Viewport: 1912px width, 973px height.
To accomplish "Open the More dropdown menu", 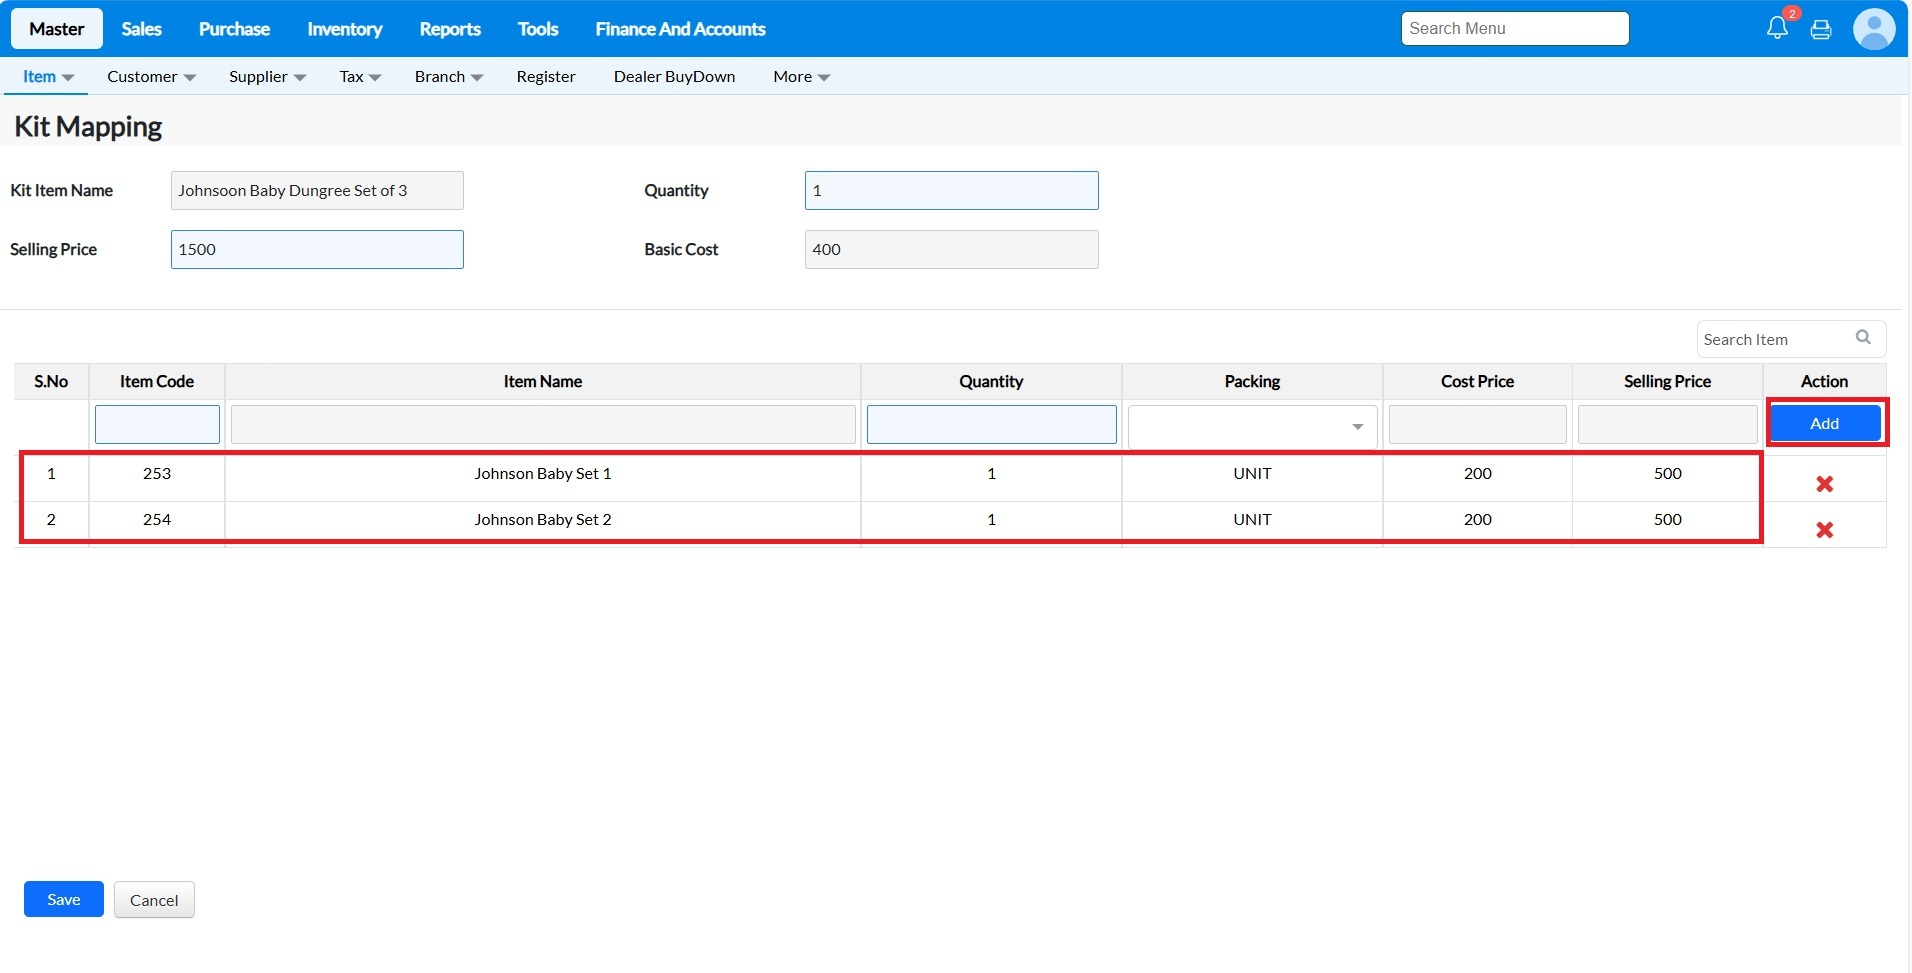I will (801, 77).
